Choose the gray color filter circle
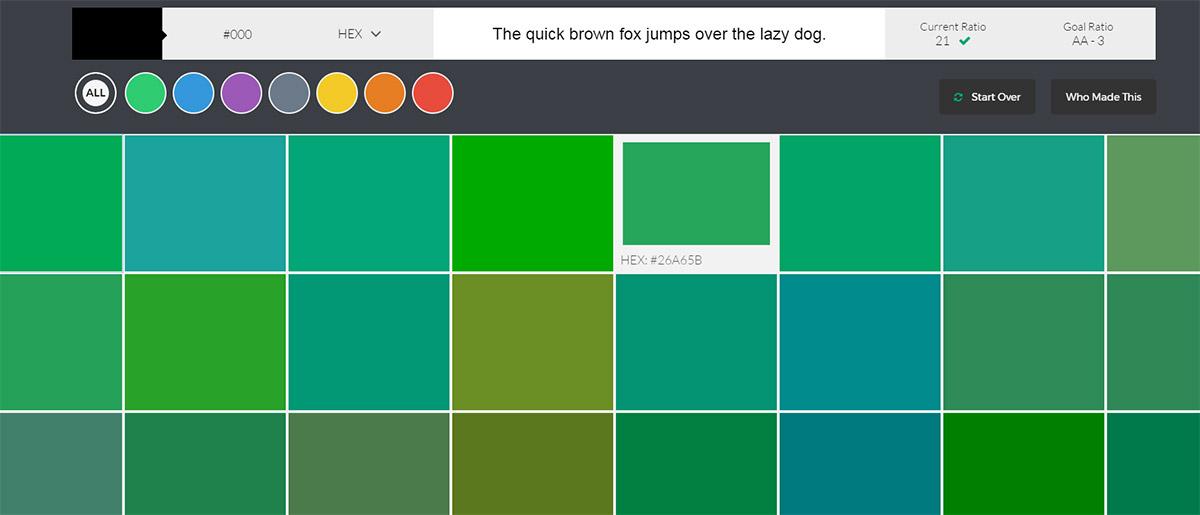Viewport: 1200px width, 515px height. [x=289, y=94]
